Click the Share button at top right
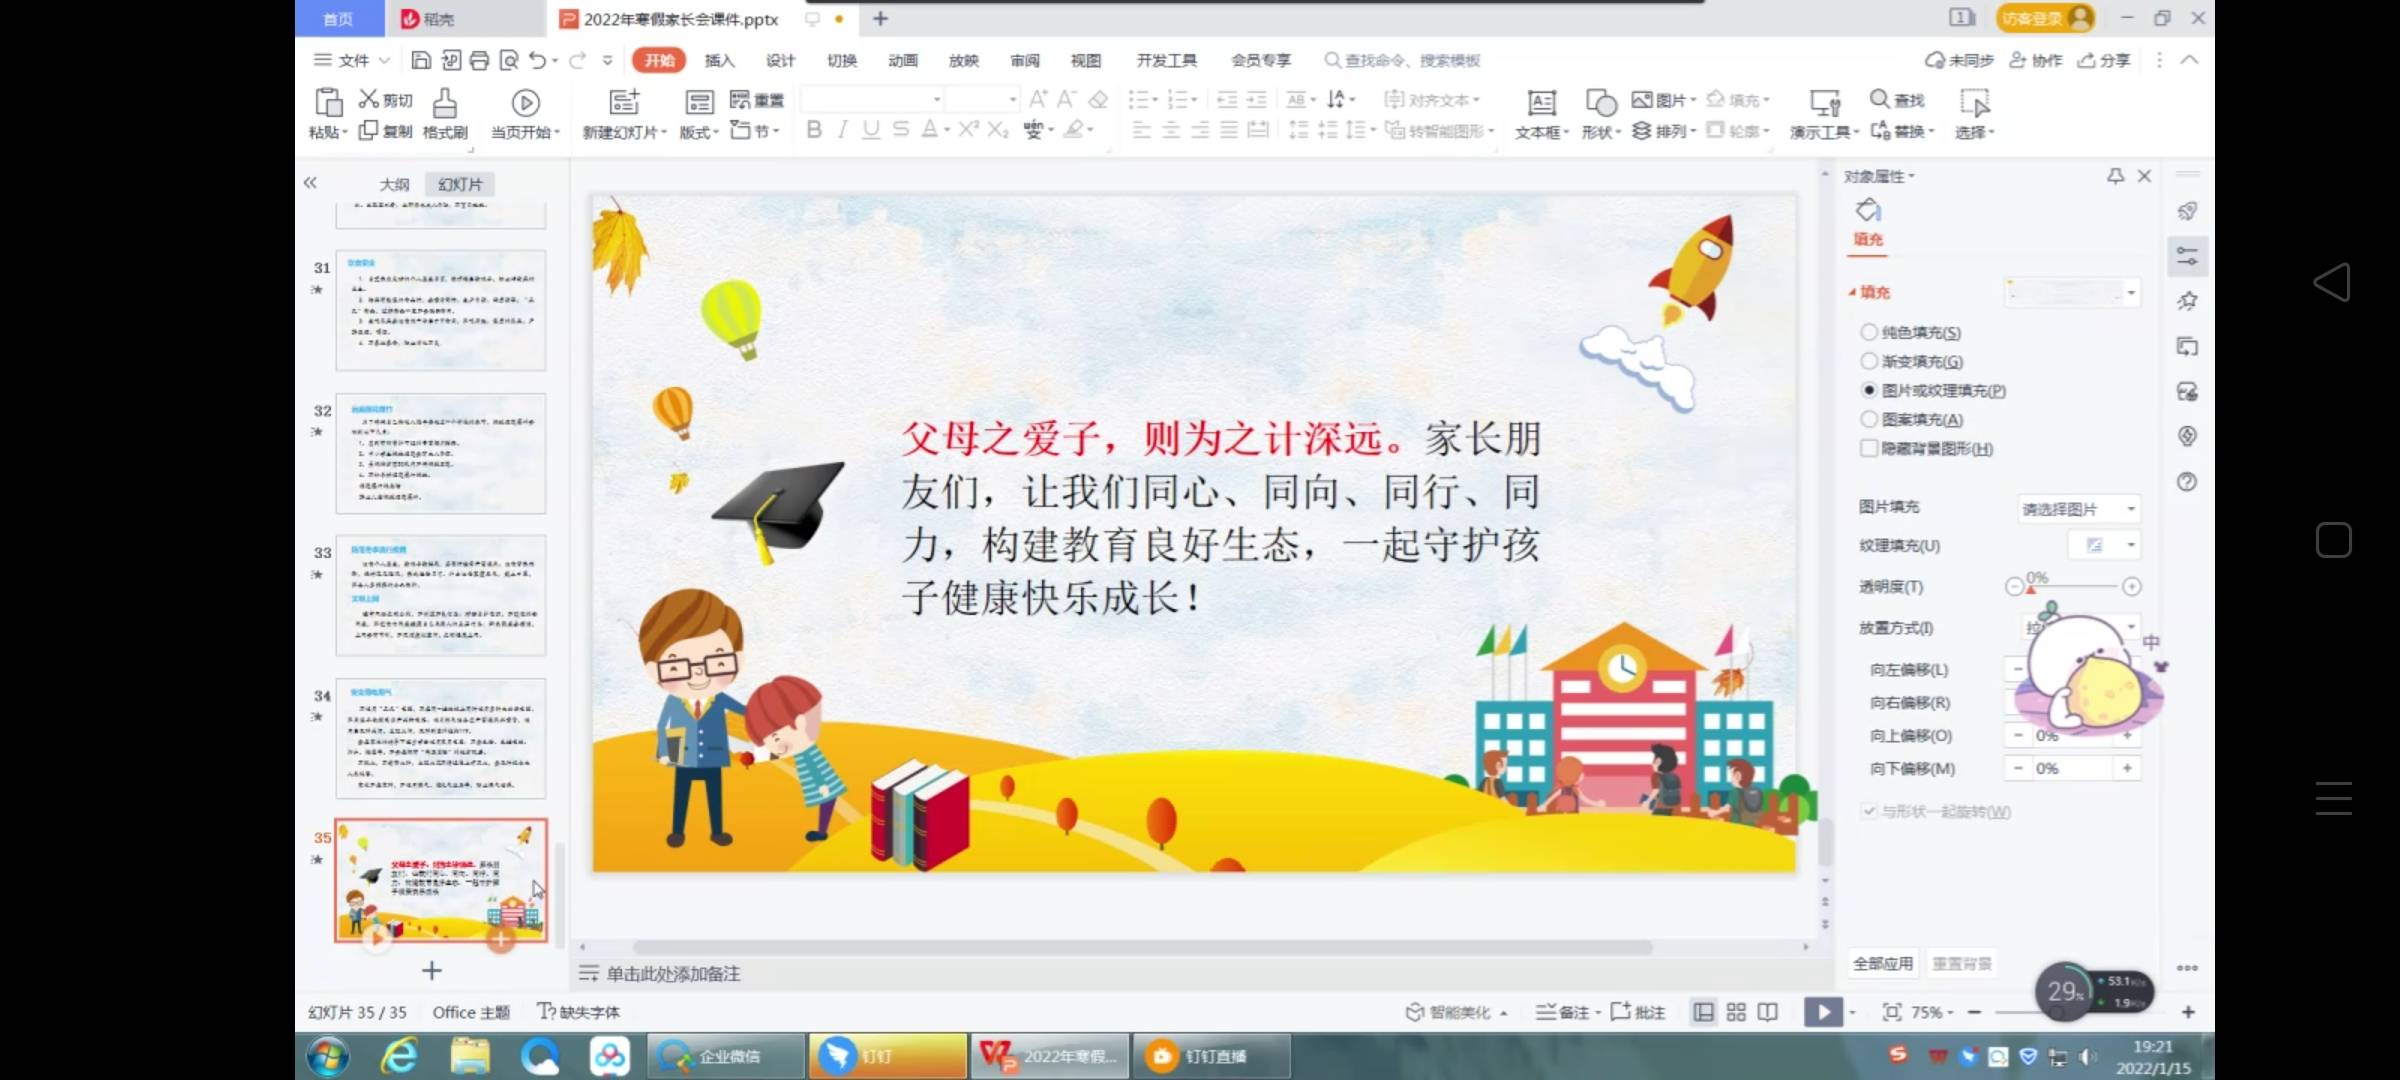The width and height of the screenshot is (2400, 1080). click(x=2104, y=60)
